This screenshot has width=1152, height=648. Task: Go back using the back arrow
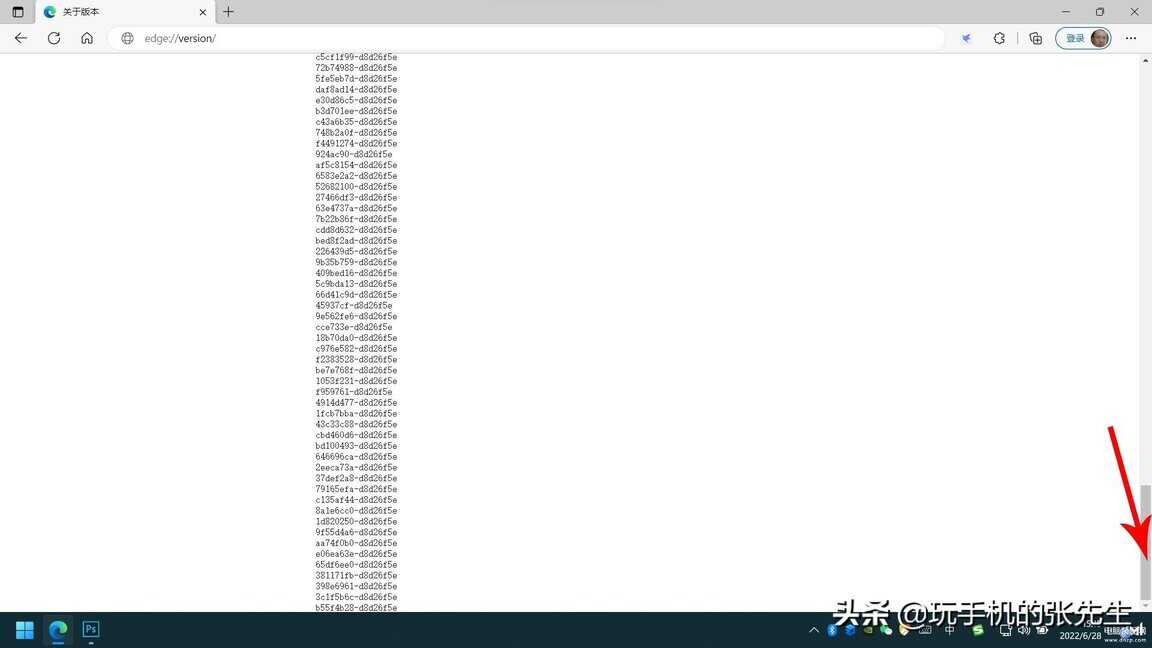[21, 38]
